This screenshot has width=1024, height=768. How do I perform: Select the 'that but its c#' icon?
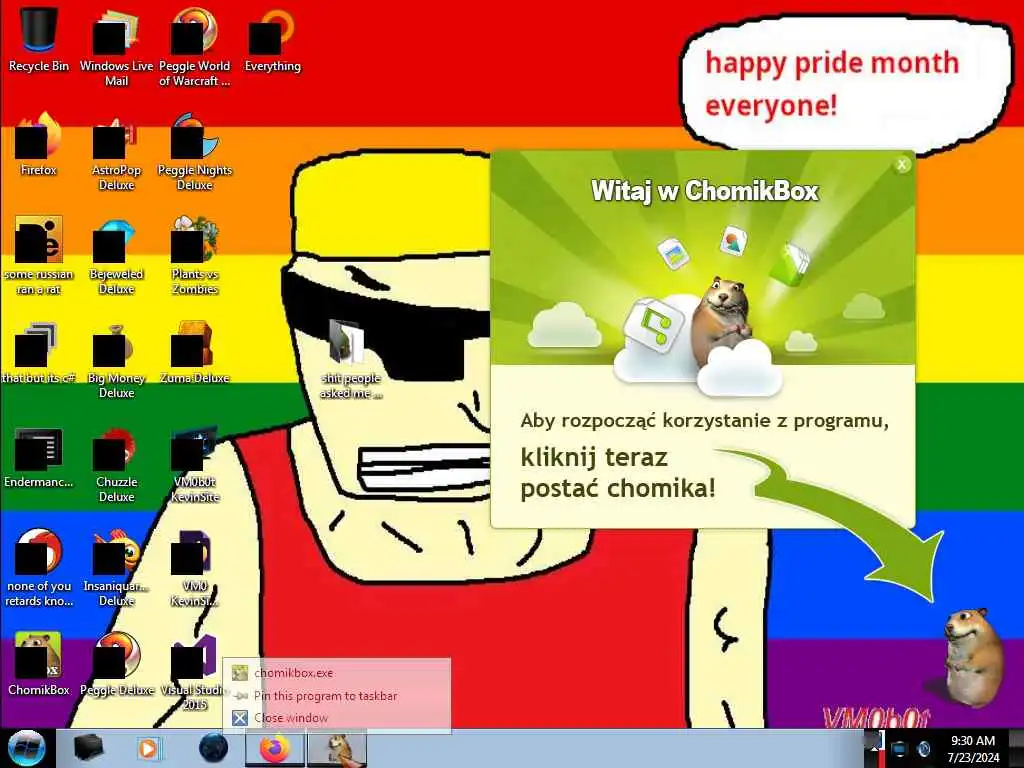[39, 353]
